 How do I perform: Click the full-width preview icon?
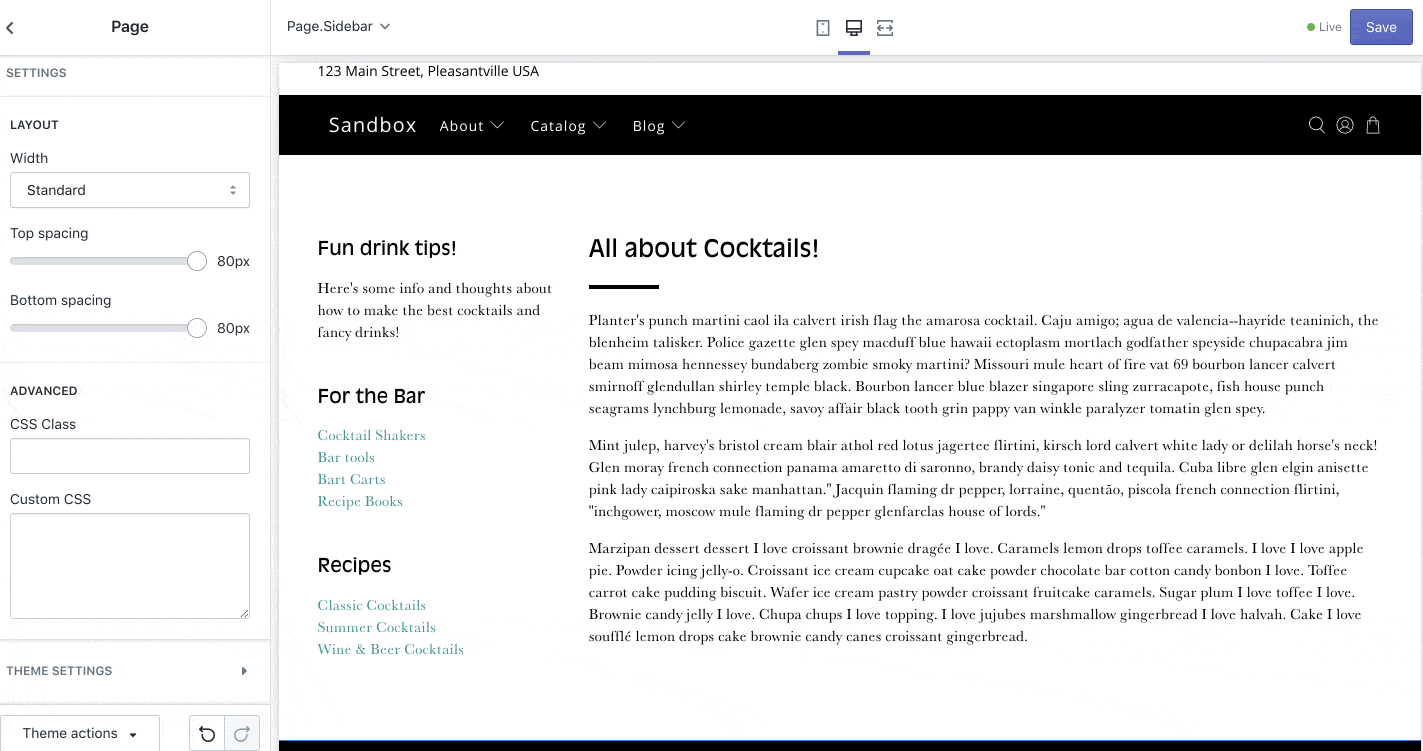[x=884, y=27]
